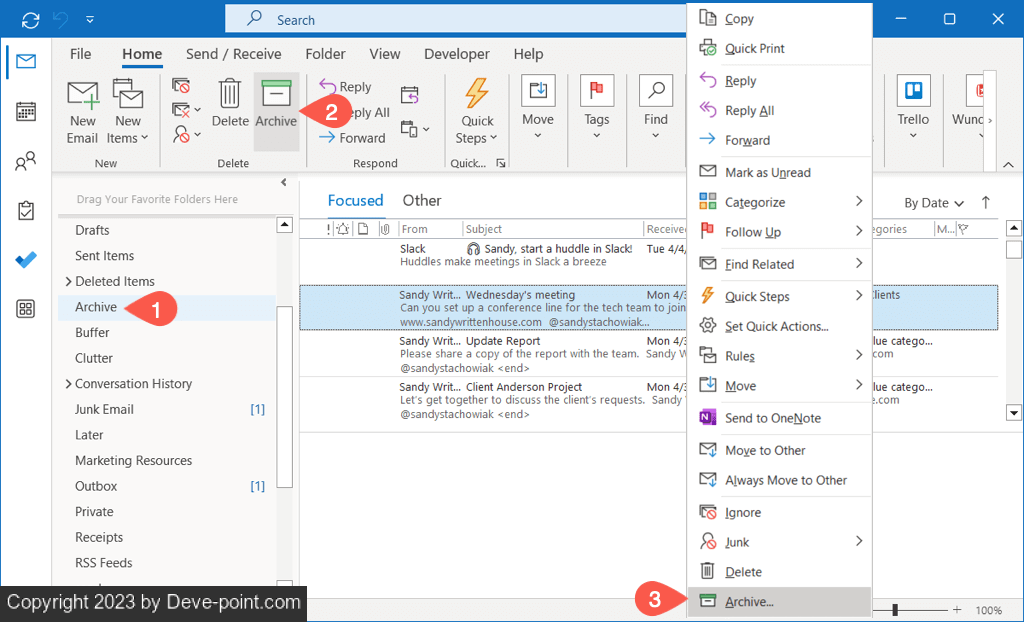Open the People contacts icon in sidebar

[x=26, y=161]
